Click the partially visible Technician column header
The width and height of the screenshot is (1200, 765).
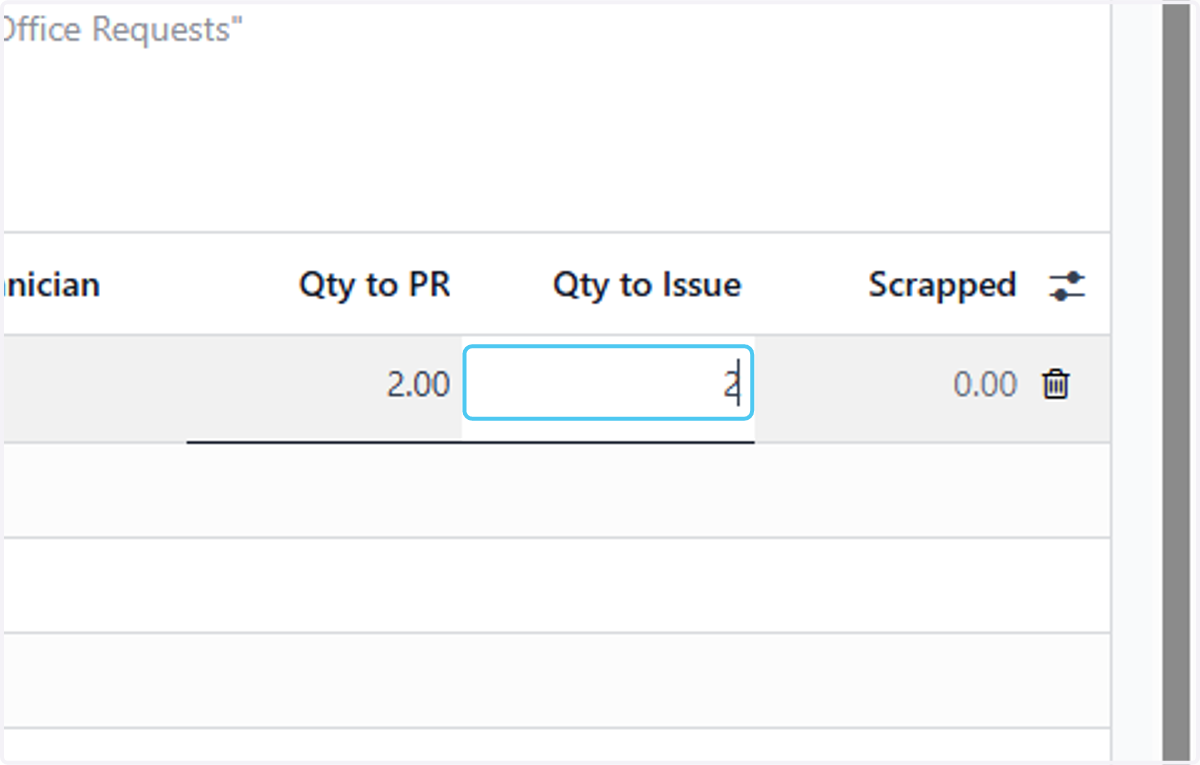tap(50, 285)
